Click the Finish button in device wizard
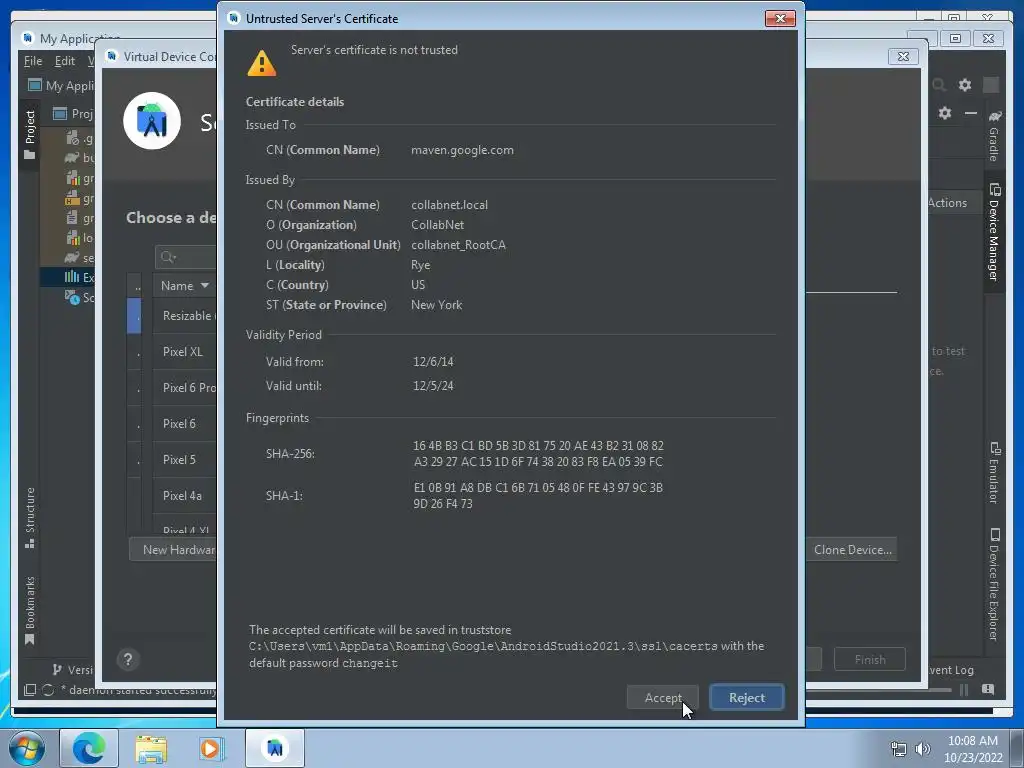This screenshot has height=768, width=1024. 870,660
